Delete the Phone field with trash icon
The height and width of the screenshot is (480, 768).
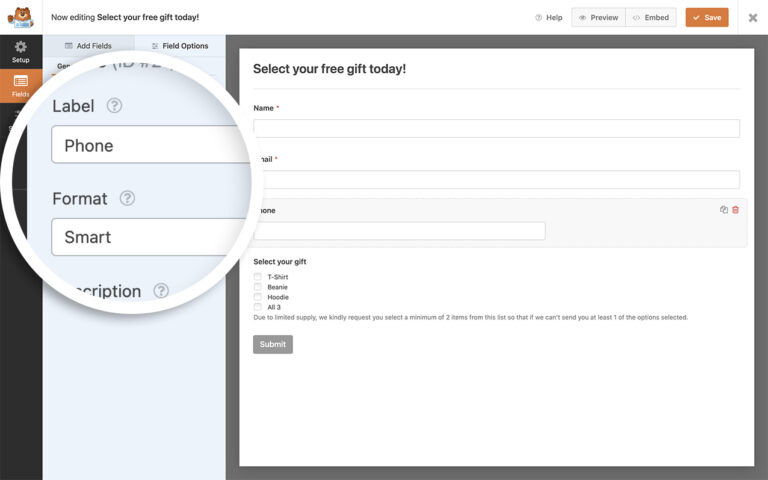click(736, 210)
